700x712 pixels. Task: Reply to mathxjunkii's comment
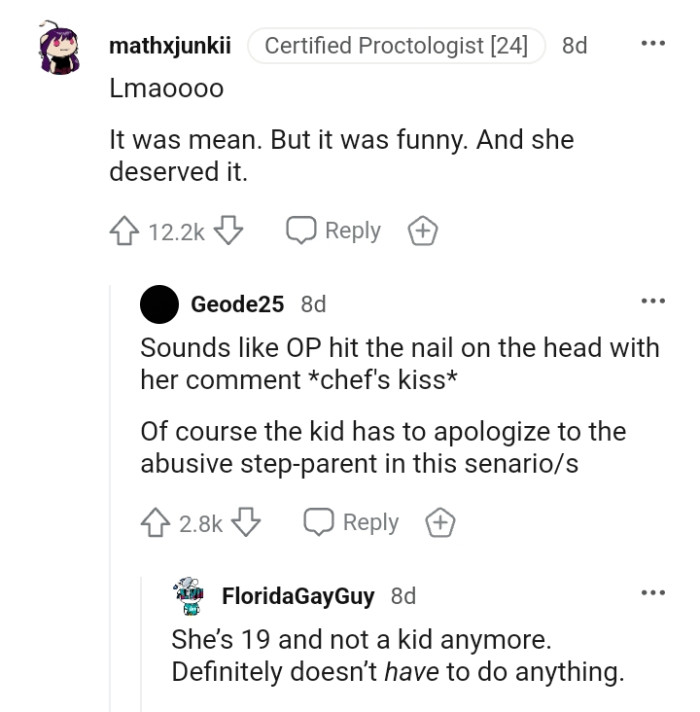click(x=333, y=231)
